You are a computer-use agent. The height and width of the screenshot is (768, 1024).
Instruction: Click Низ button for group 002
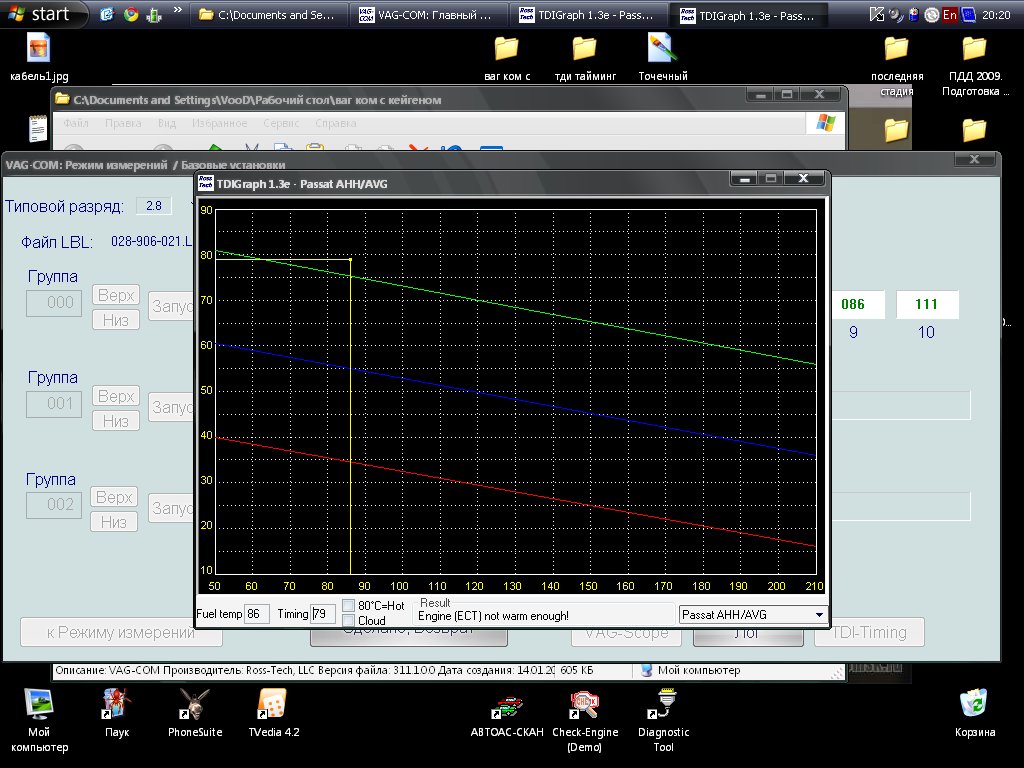114,522
